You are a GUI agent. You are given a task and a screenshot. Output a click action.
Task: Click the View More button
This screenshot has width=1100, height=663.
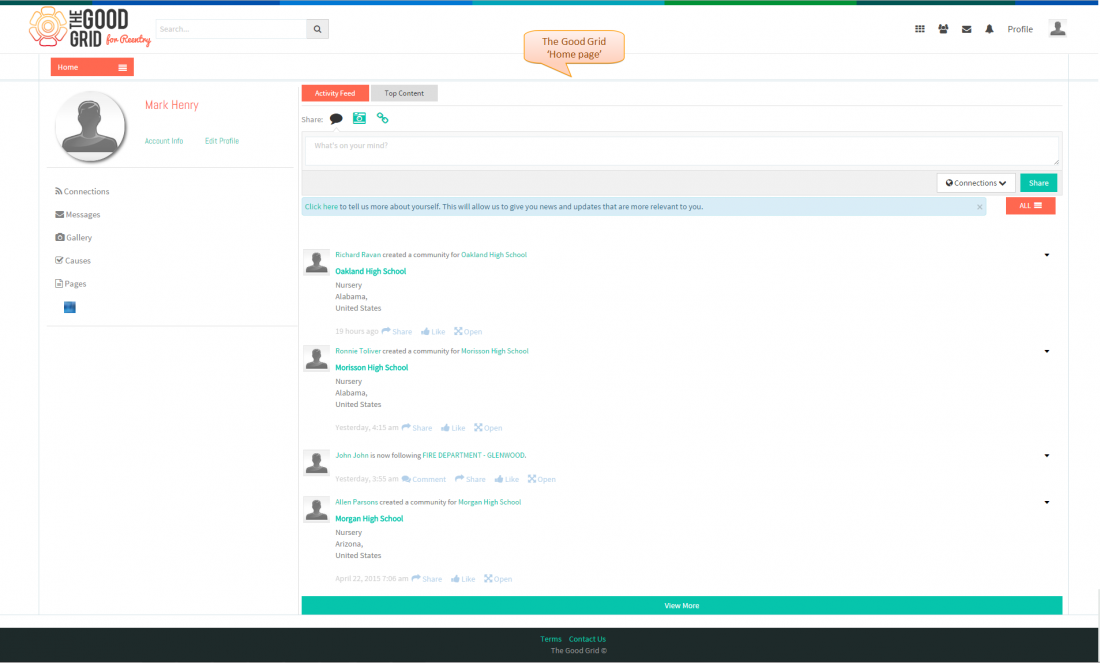(682, 605)
